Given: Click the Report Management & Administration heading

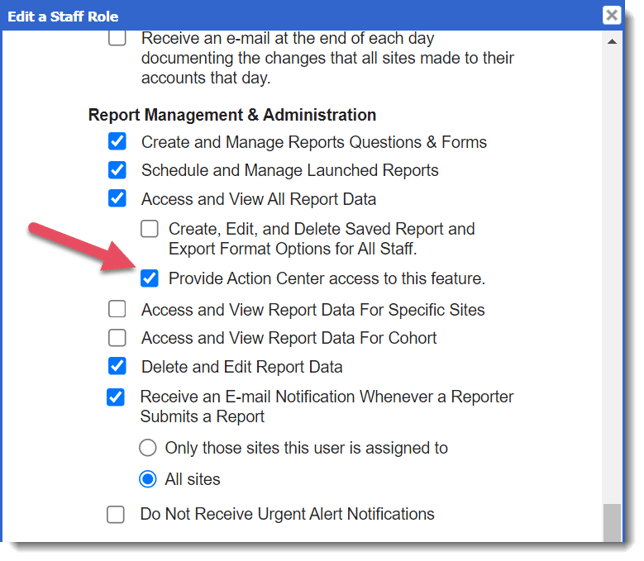Looking at the screenshot, I should 232,115.
